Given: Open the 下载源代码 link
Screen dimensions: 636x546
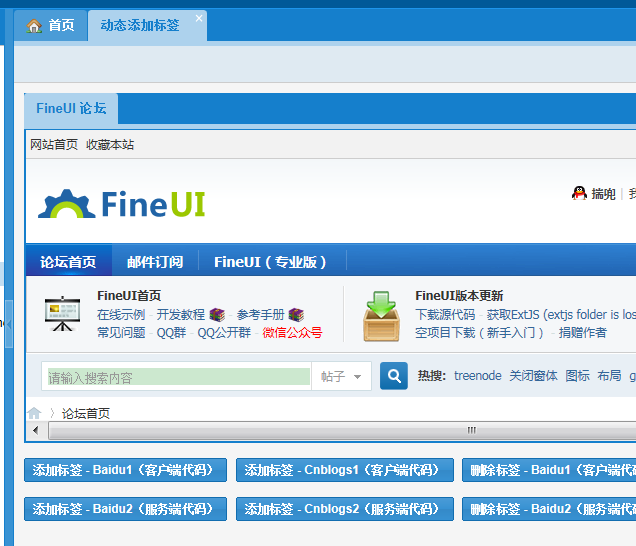Looking at the screenshot, I should click(x=445, y=314).
